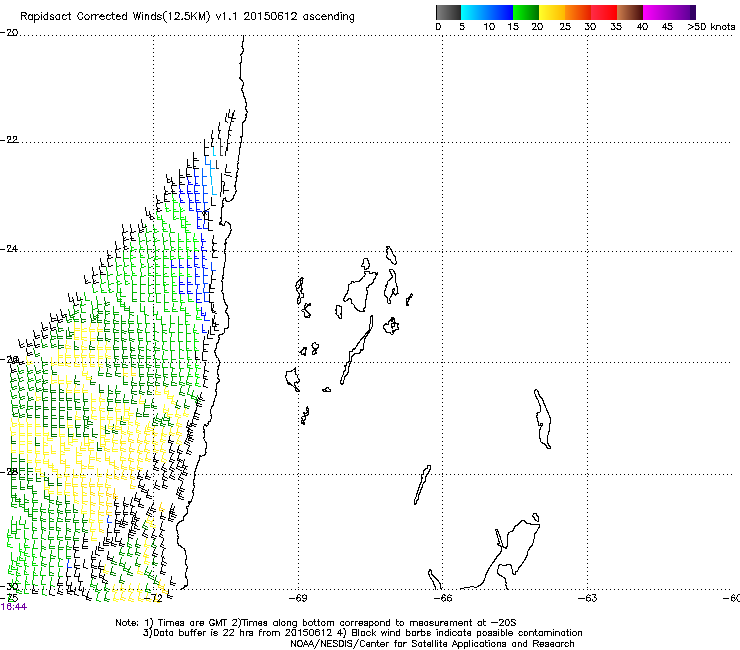Click the '-20' latitude label

9,33
